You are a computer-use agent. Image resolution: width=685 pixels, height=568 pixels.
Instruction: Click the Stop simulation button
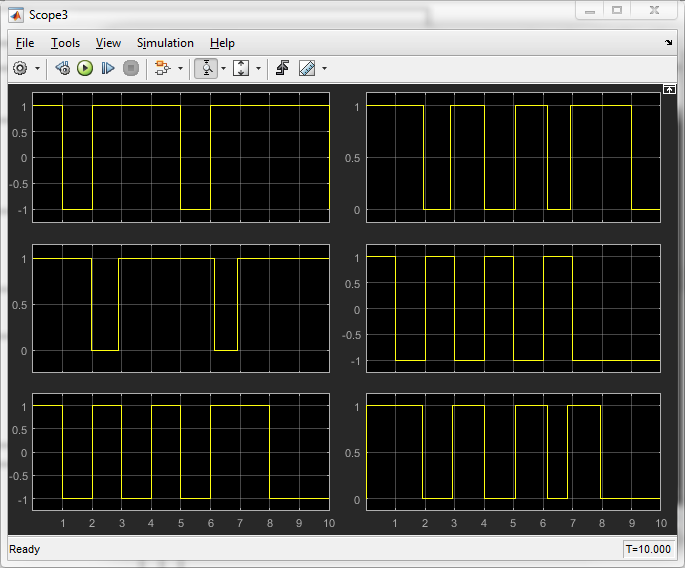[131, 68]
